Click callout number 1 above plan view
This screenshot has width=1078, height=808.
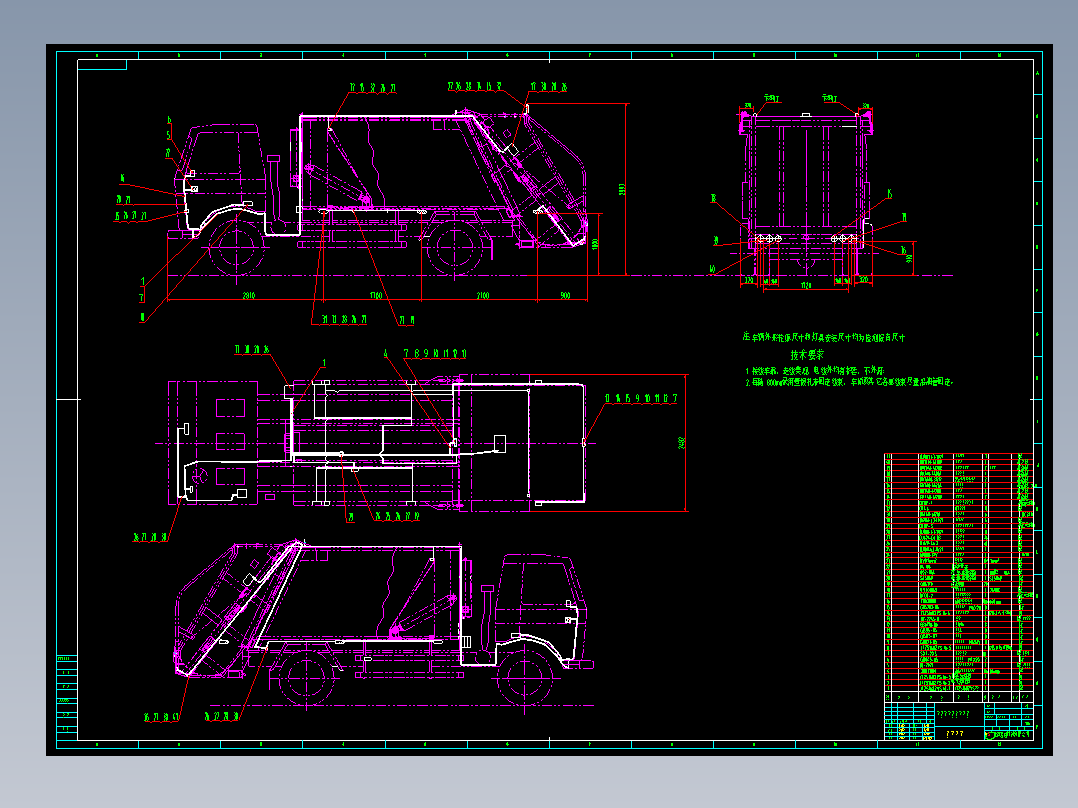pos(324,363)
